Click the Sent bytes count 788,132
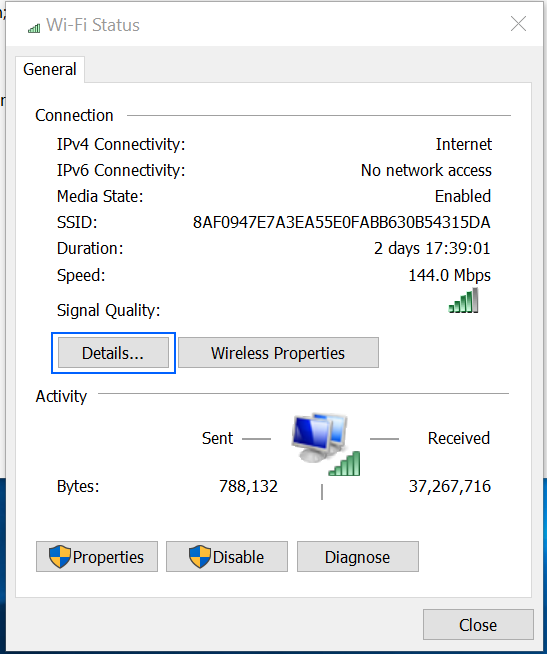This screenshot has height=654, width=547. coord(248,486)
